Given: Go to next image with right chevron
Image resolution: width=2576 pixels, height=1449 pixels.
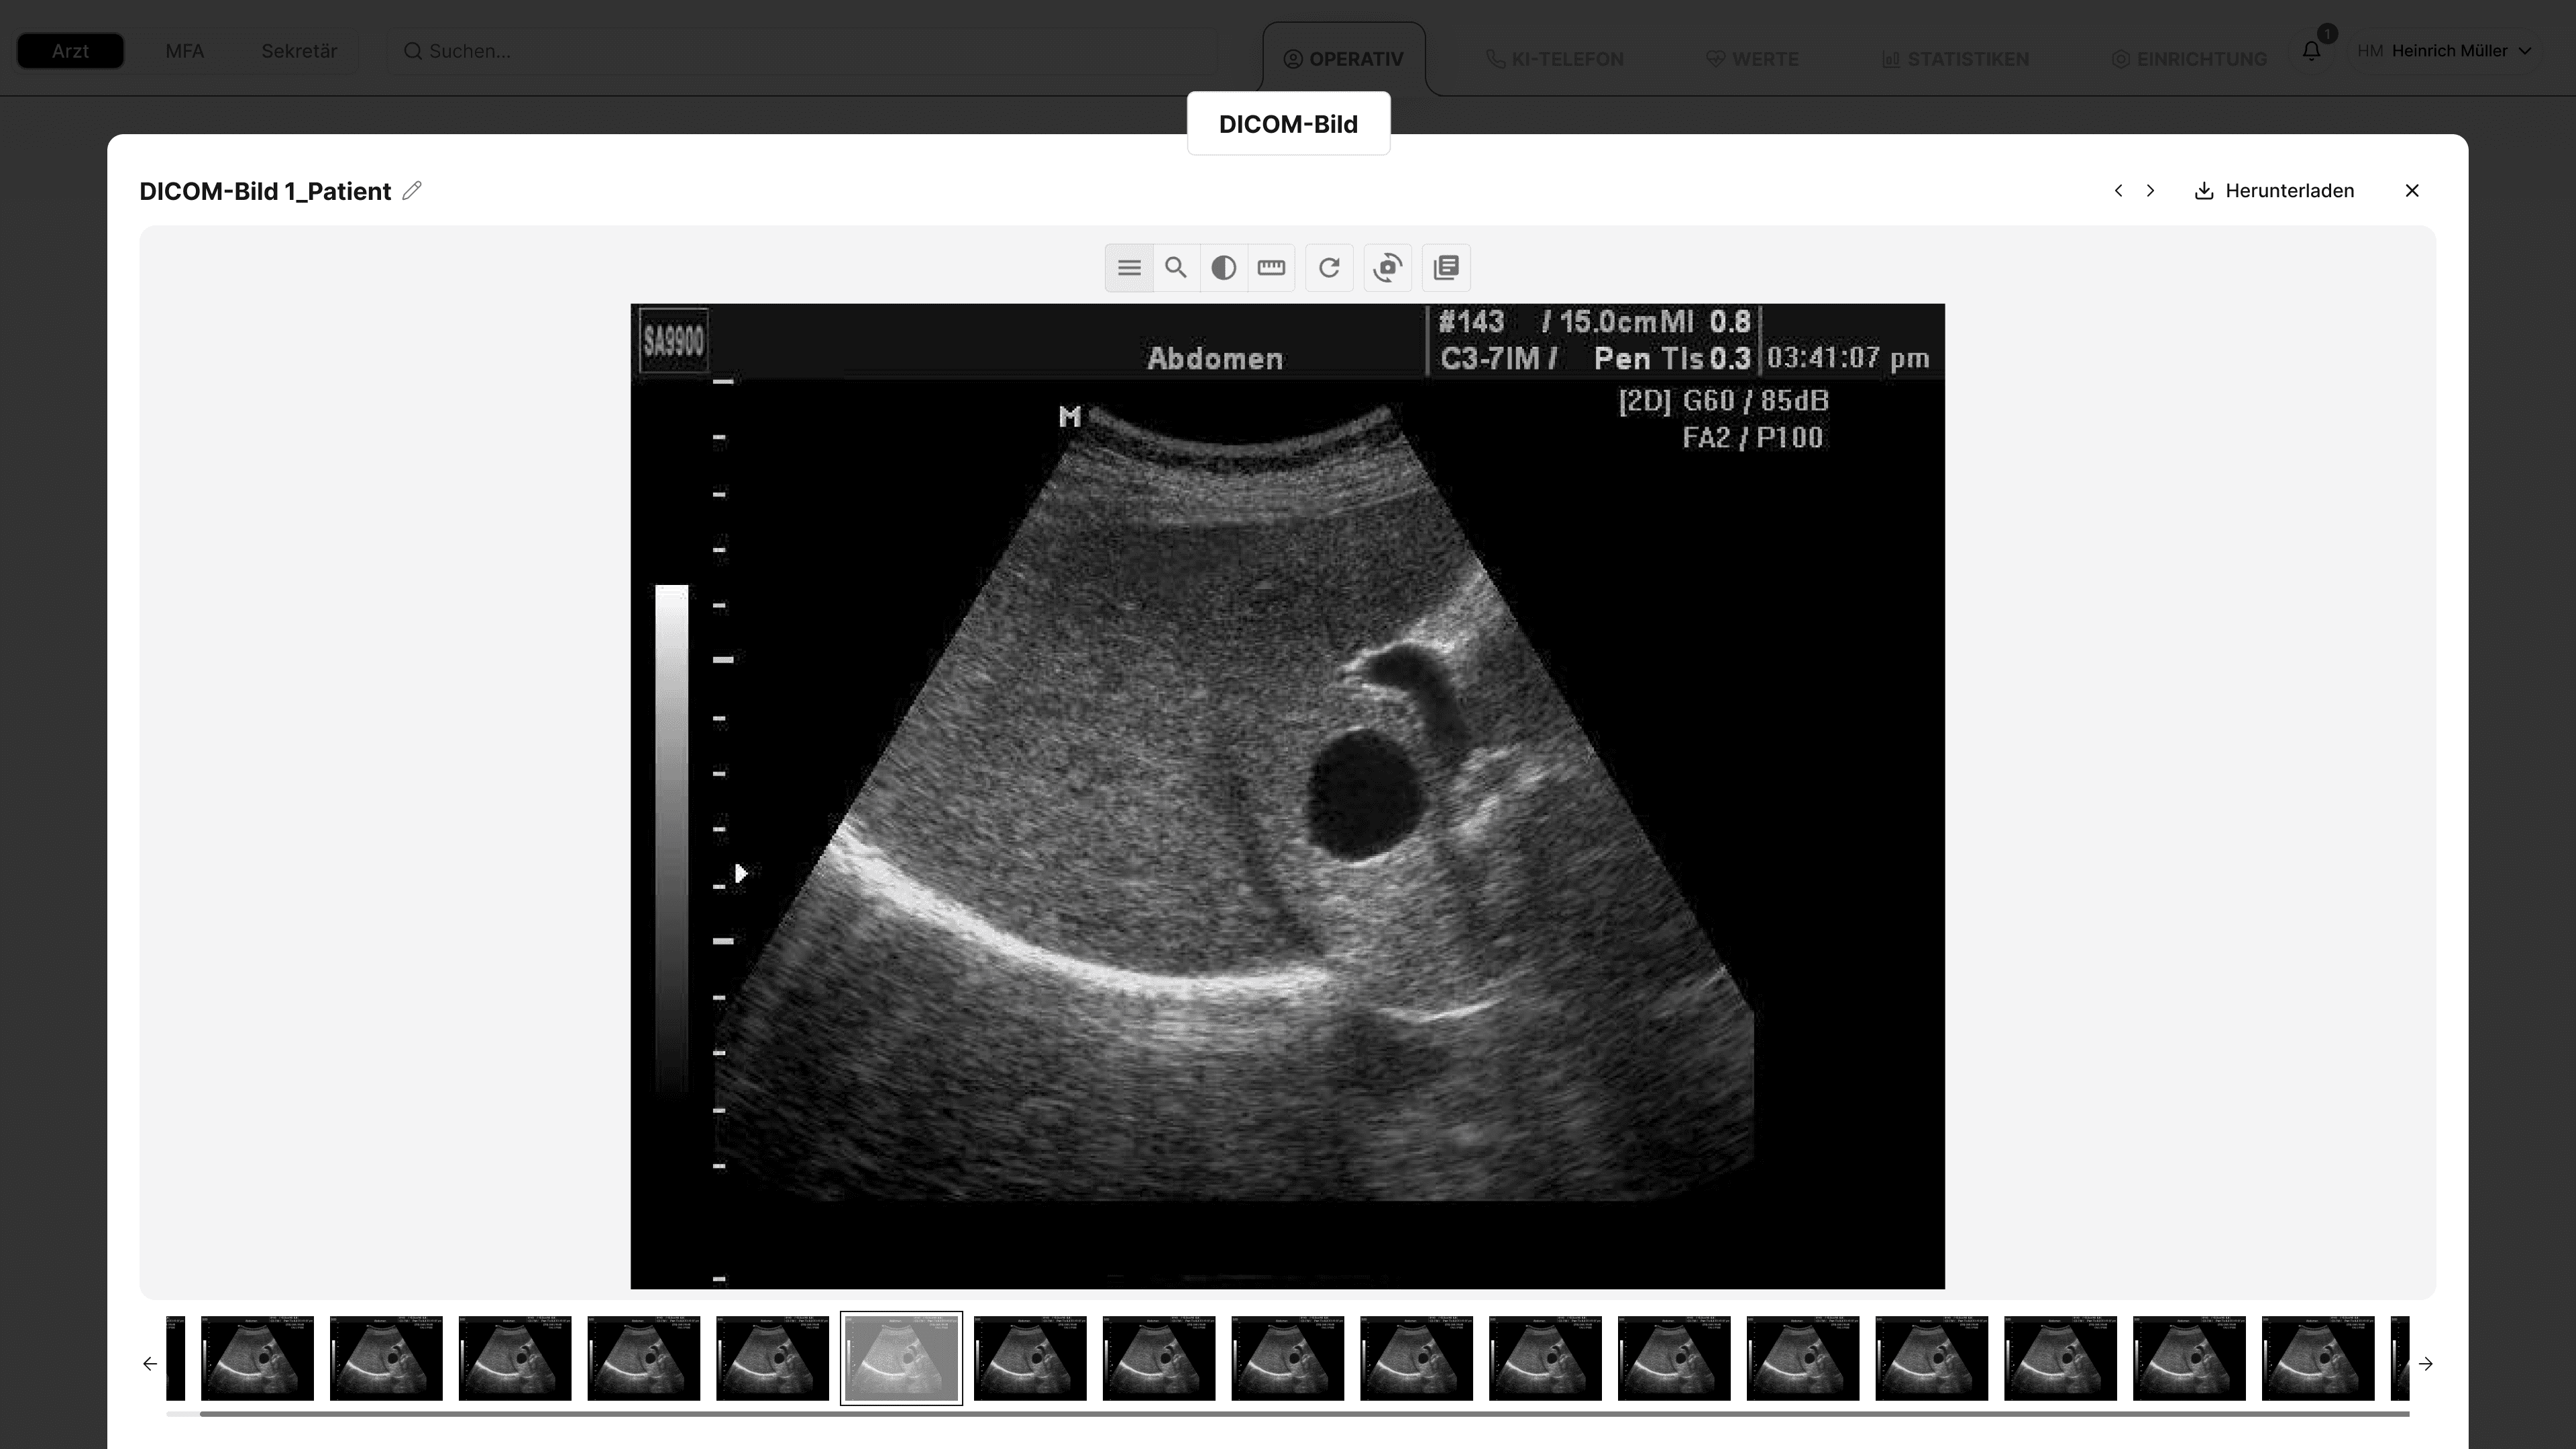Looking at the screenshot, I should coord(2150,191).
